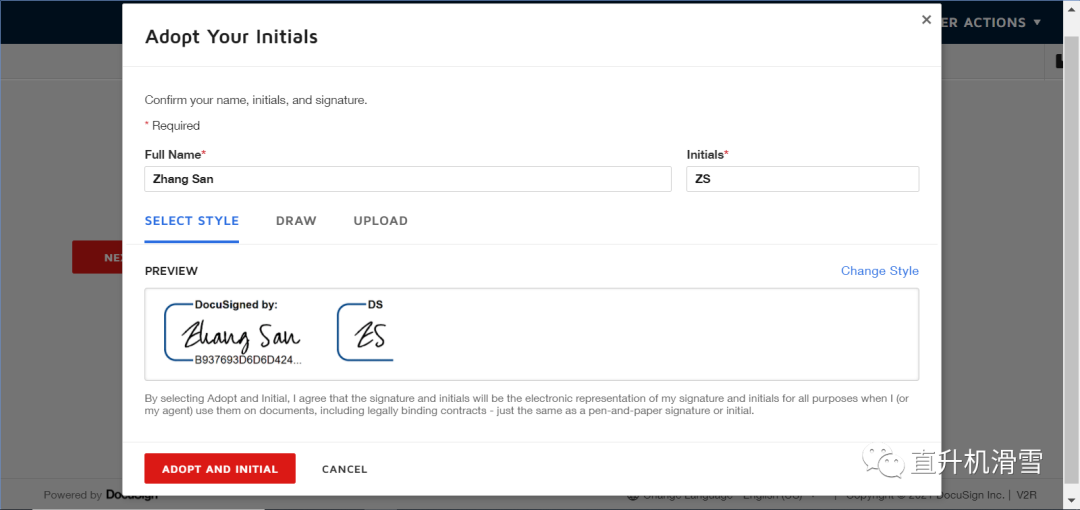The height and width of the screenshot is (510, 1080).
Task: Select the Zhang San signature preview
Action: point(233,332)
